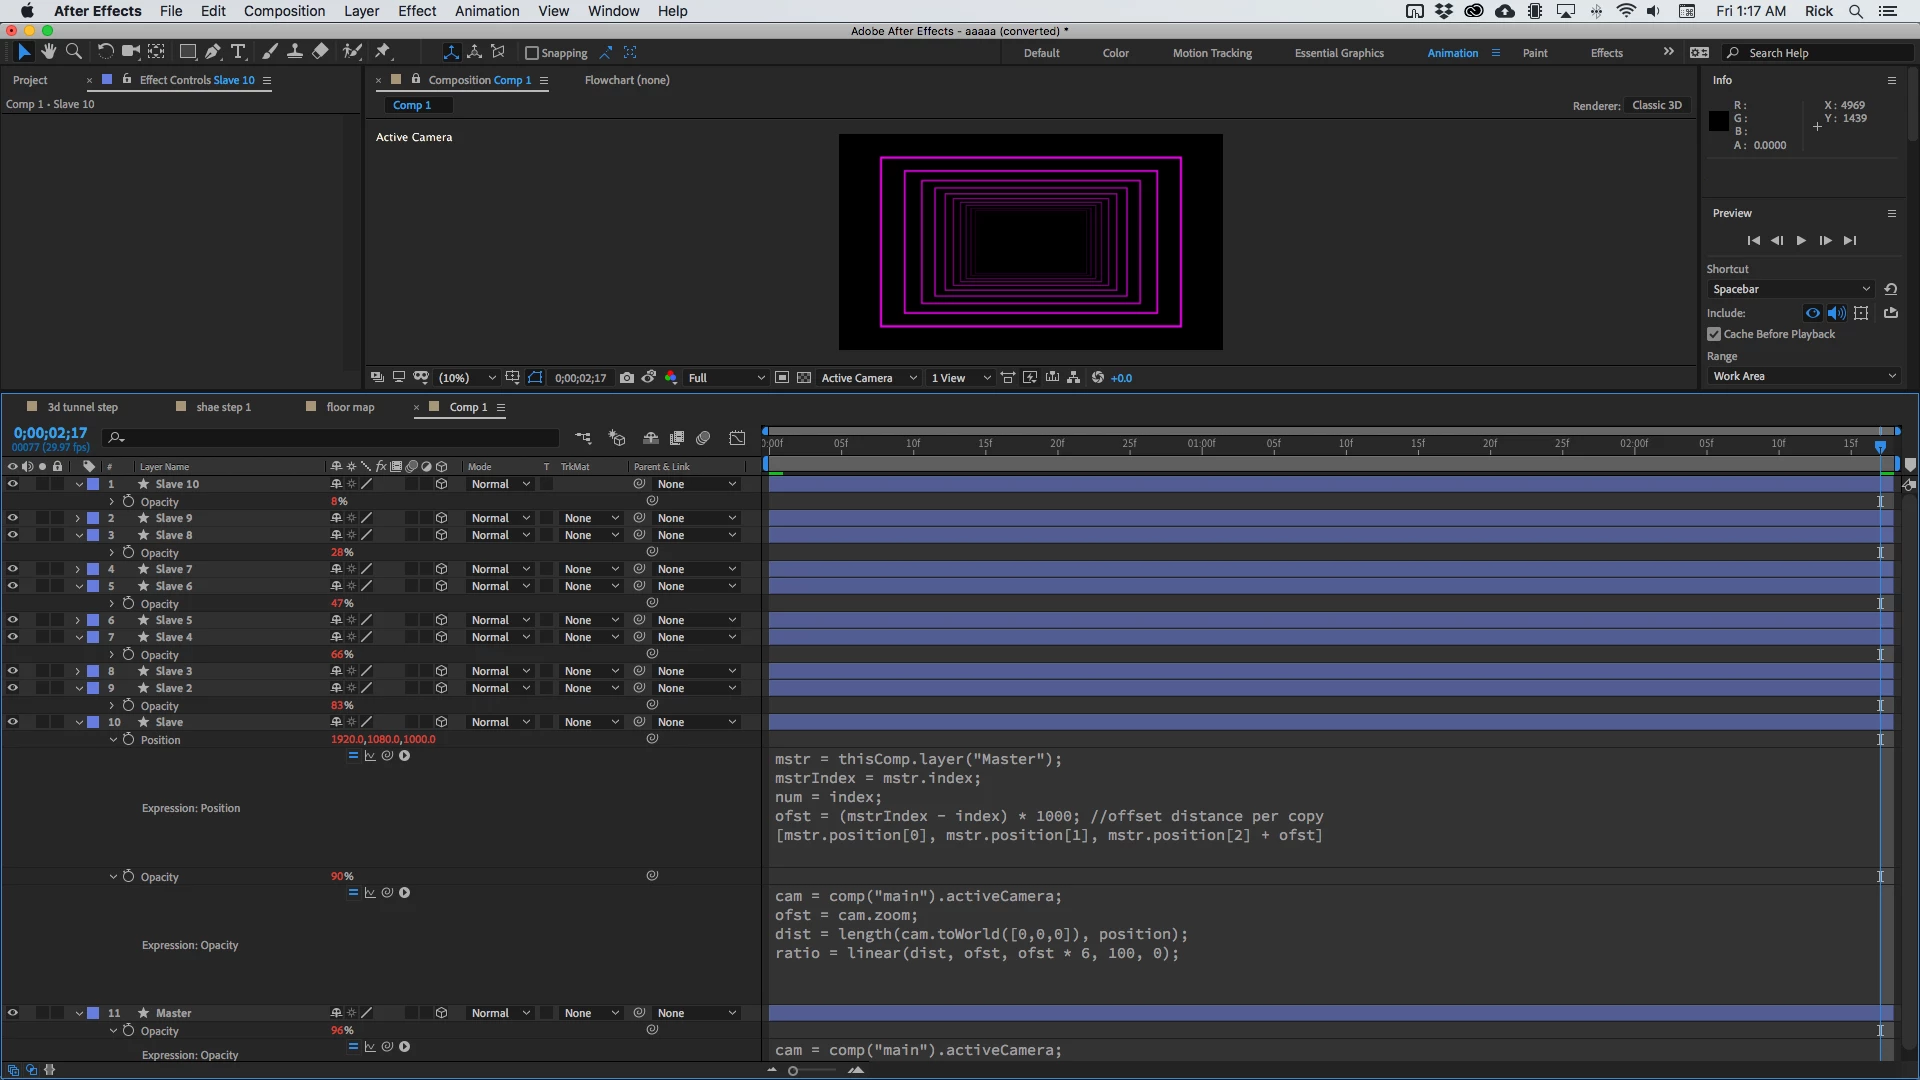Switch to the floor map timeline tab
This screenshot has height=1080, width=1920.
pyautogui.click(x=350, y=407)
